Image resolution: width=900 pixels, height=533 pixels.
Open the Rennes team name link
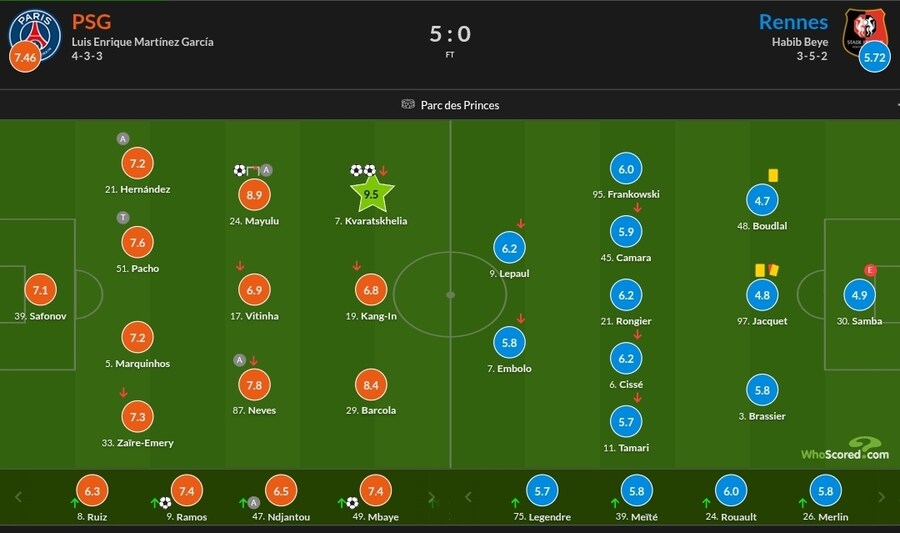coord(793,21)
